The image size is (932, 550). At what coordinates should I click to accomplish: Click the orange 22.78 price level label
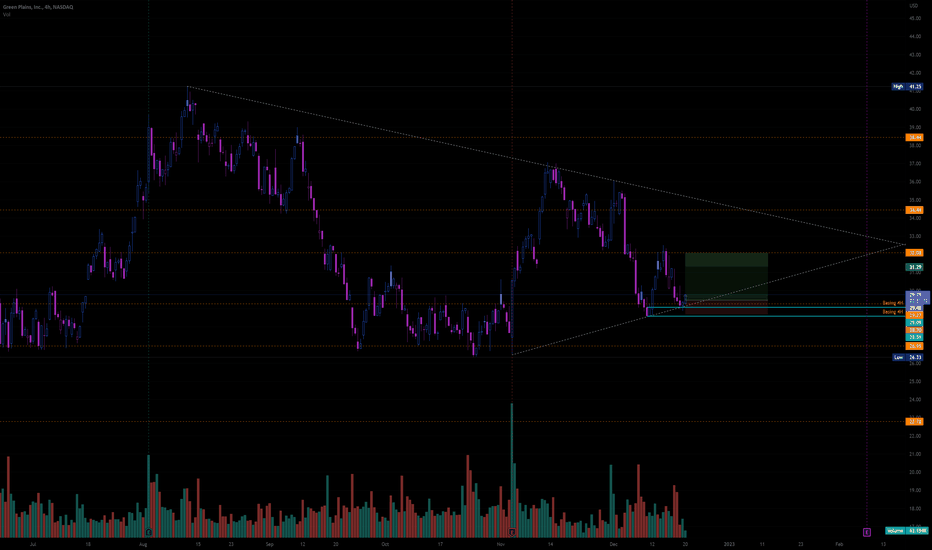[914, 422]
